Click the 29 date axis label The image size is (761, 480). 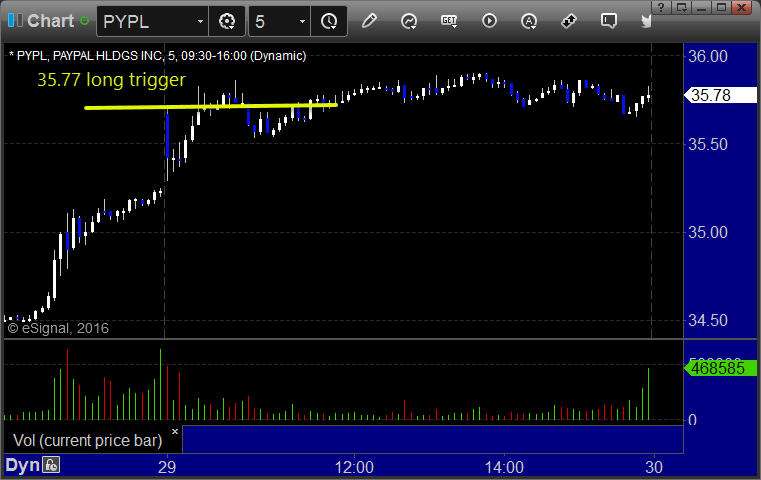point(167,467)
